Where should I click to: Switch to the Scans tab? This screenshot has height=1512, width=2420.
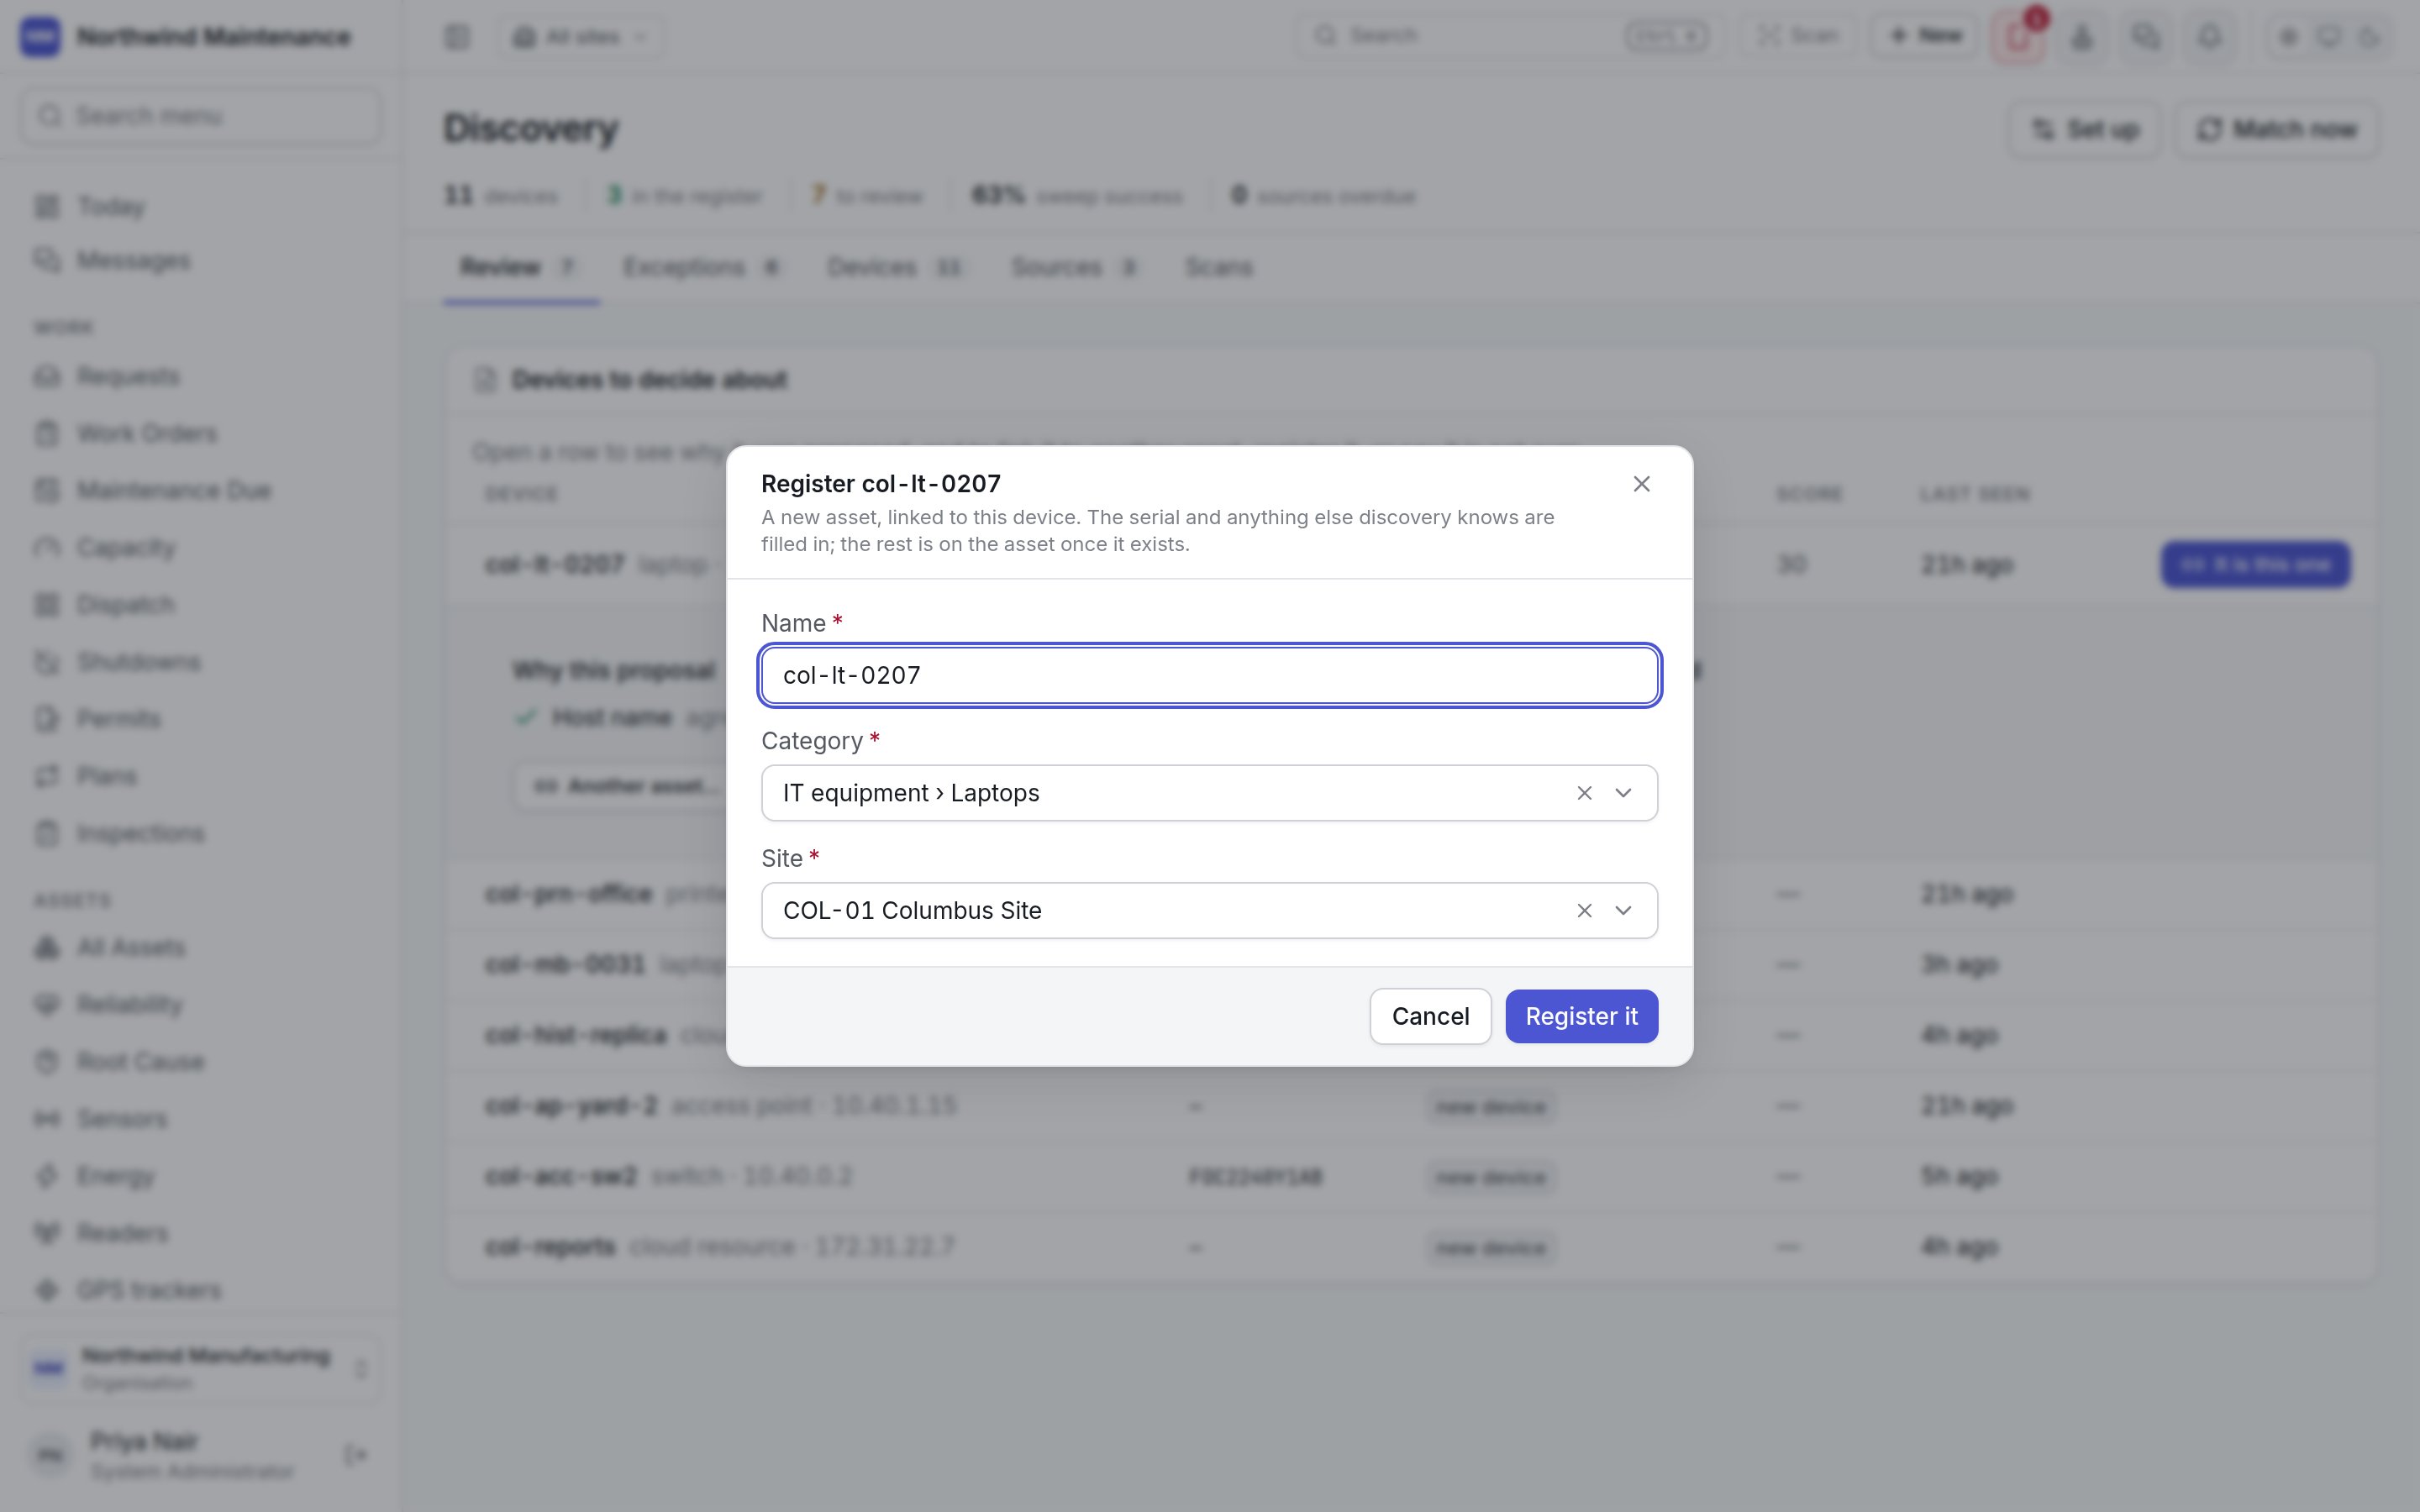point(1218,267)
